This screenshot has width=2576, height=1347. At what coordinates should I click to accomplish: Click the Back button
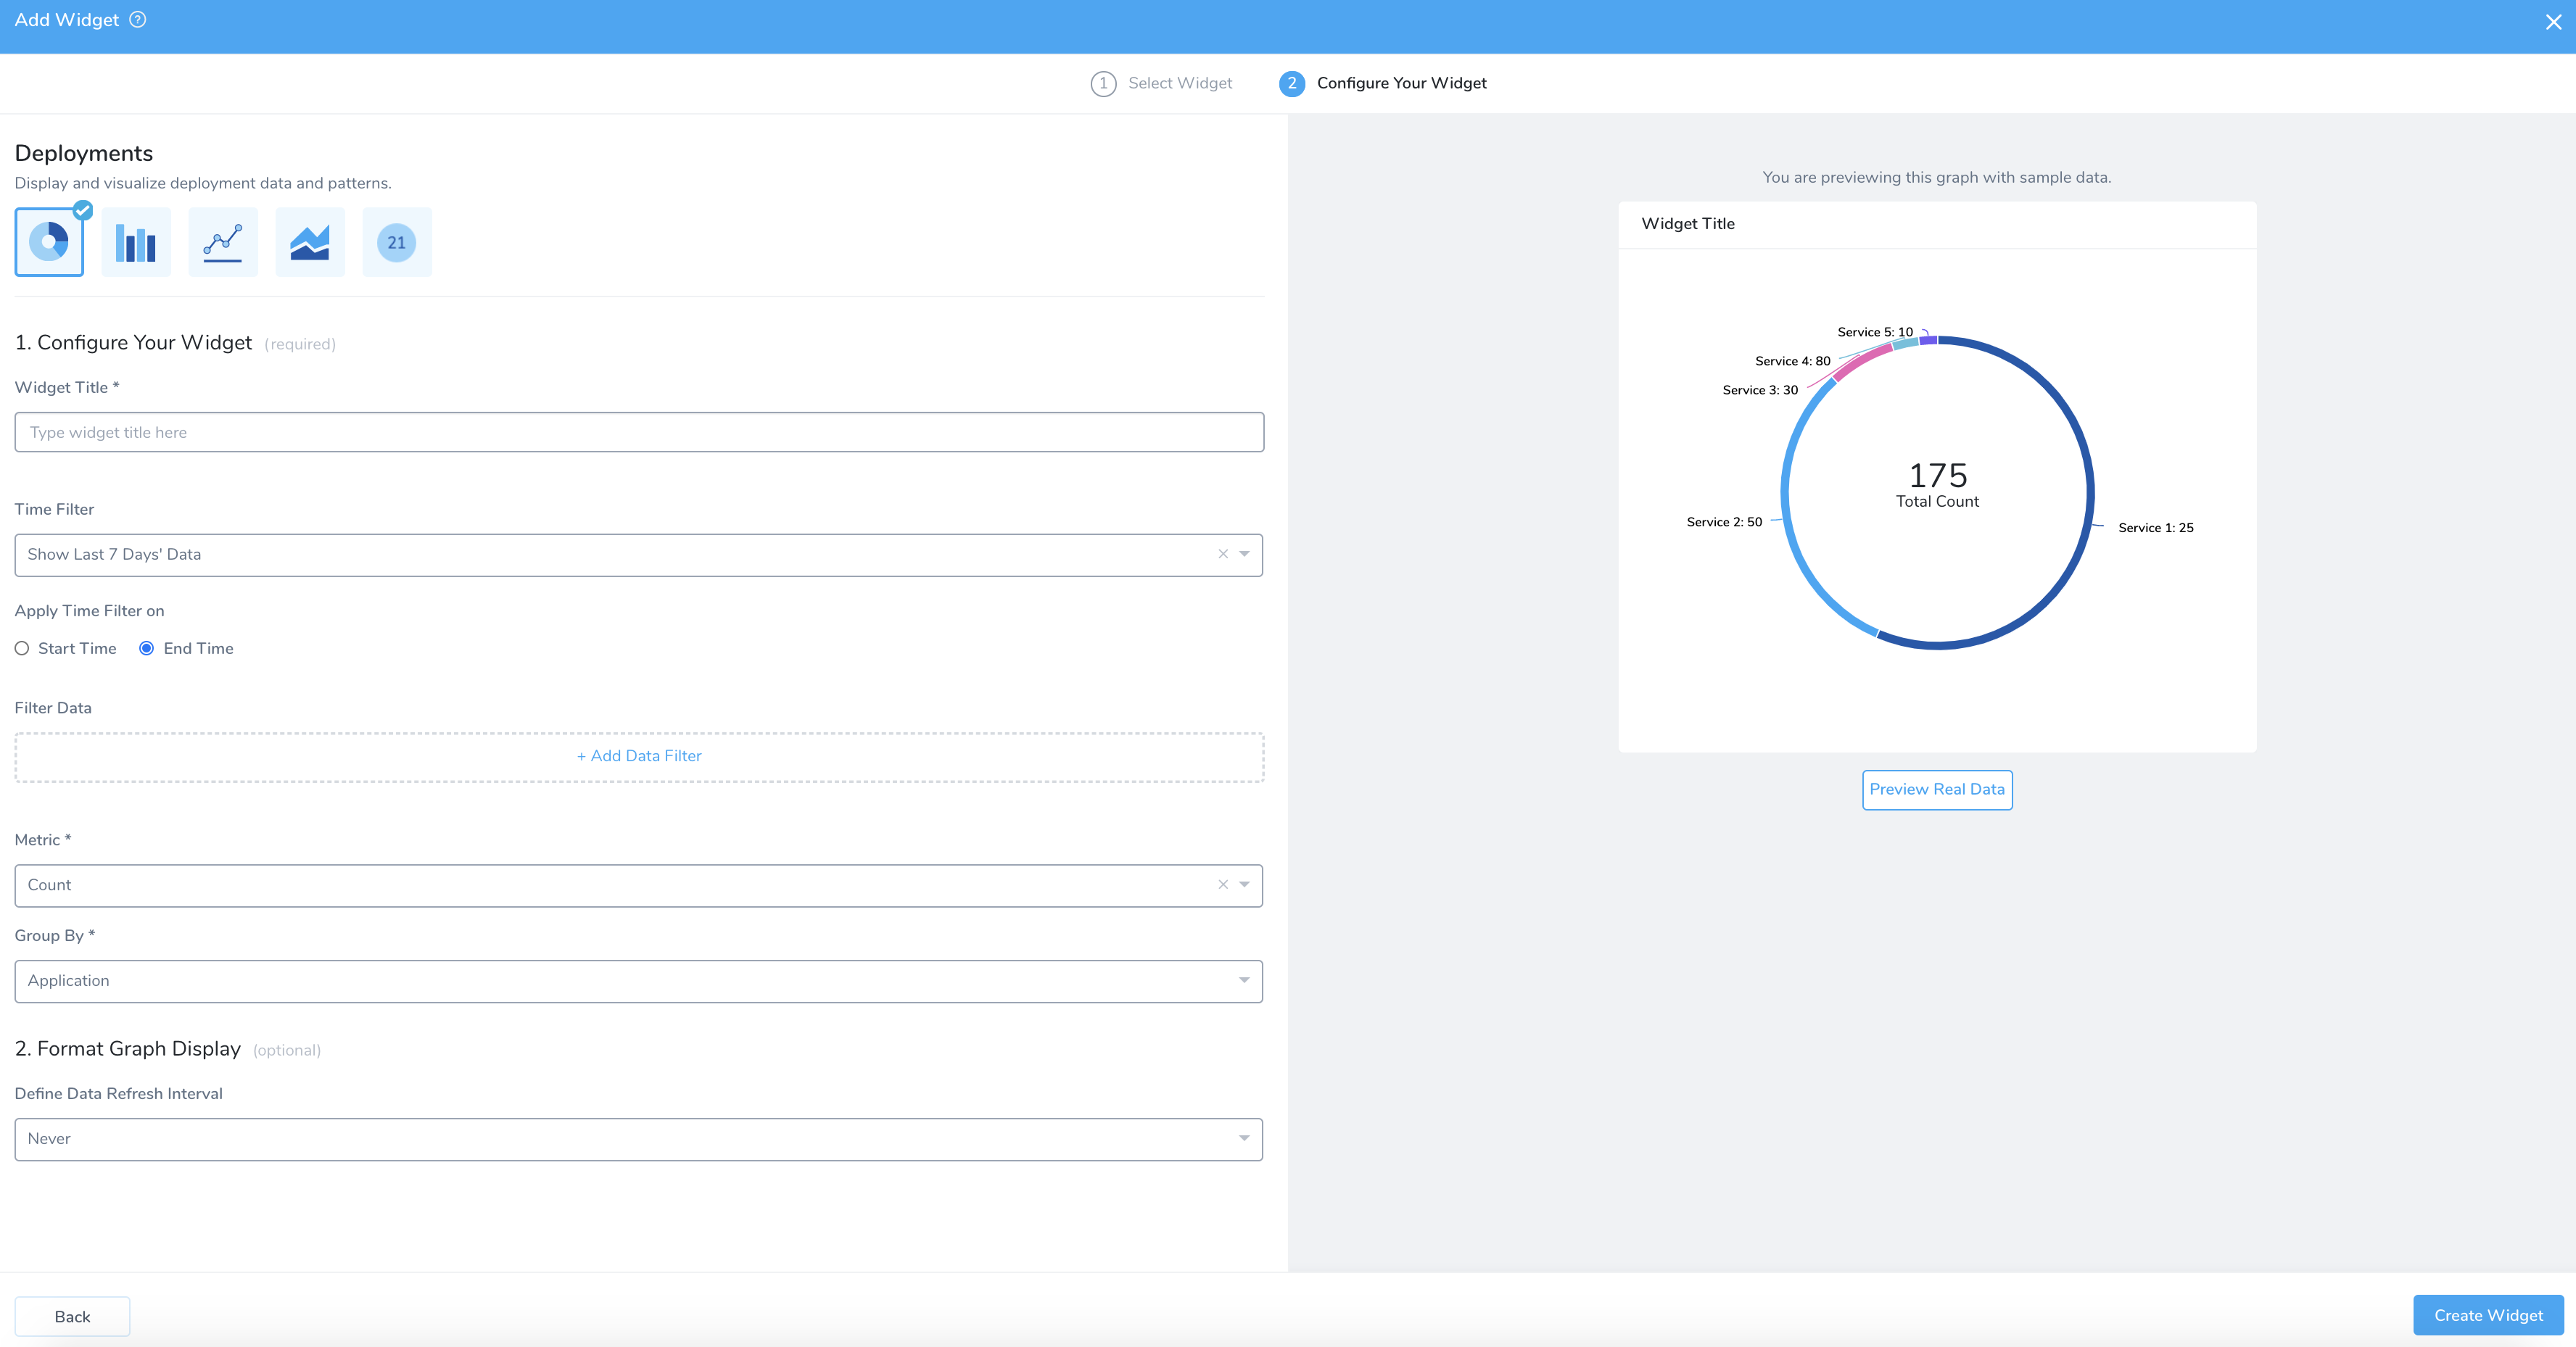[x=72, y=1317]
